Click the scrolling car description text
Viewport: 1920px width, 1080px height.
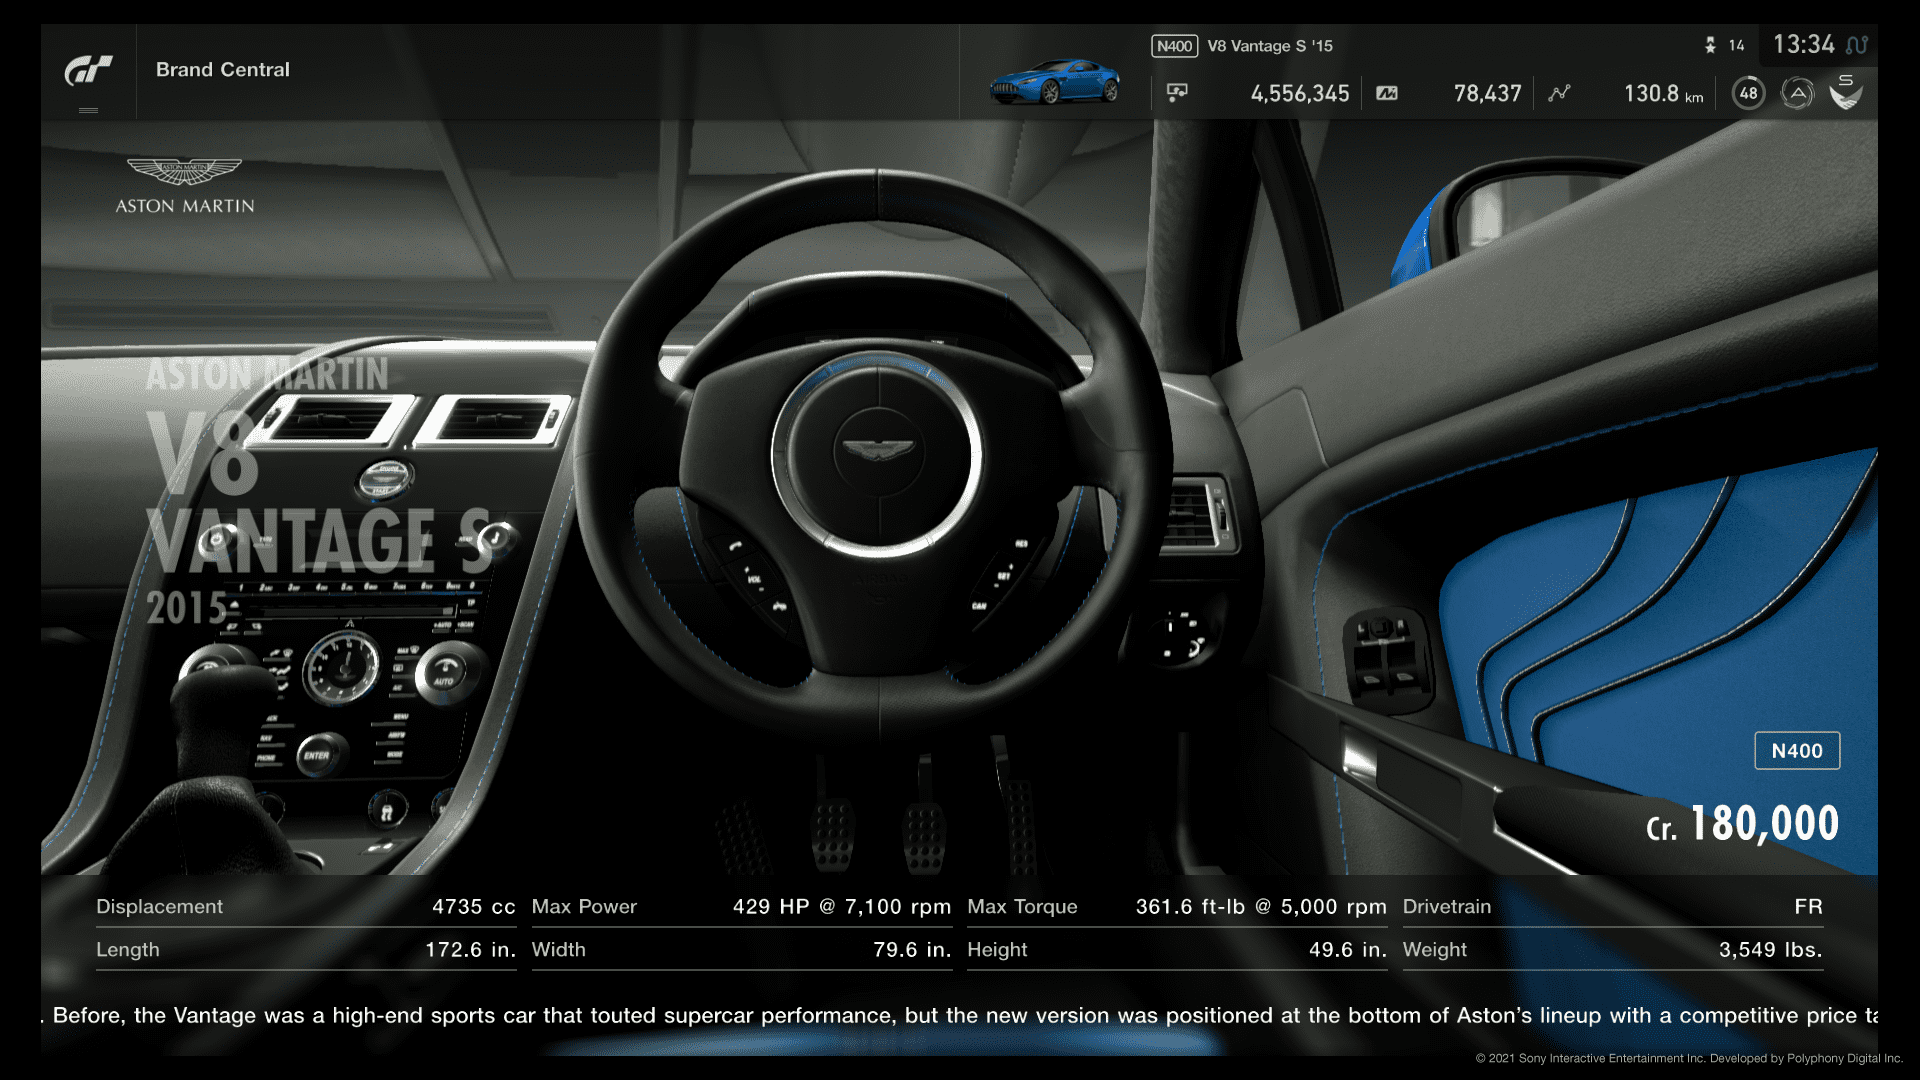959,1016
